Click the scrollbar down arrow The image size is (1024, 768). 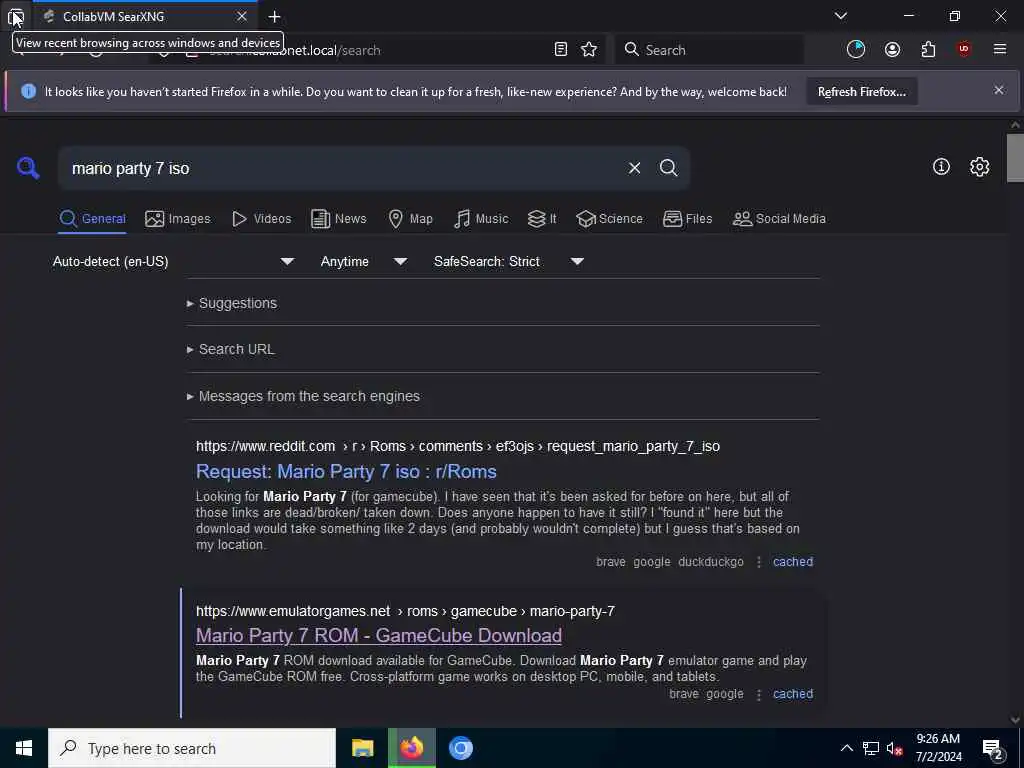pos(1015,720)
